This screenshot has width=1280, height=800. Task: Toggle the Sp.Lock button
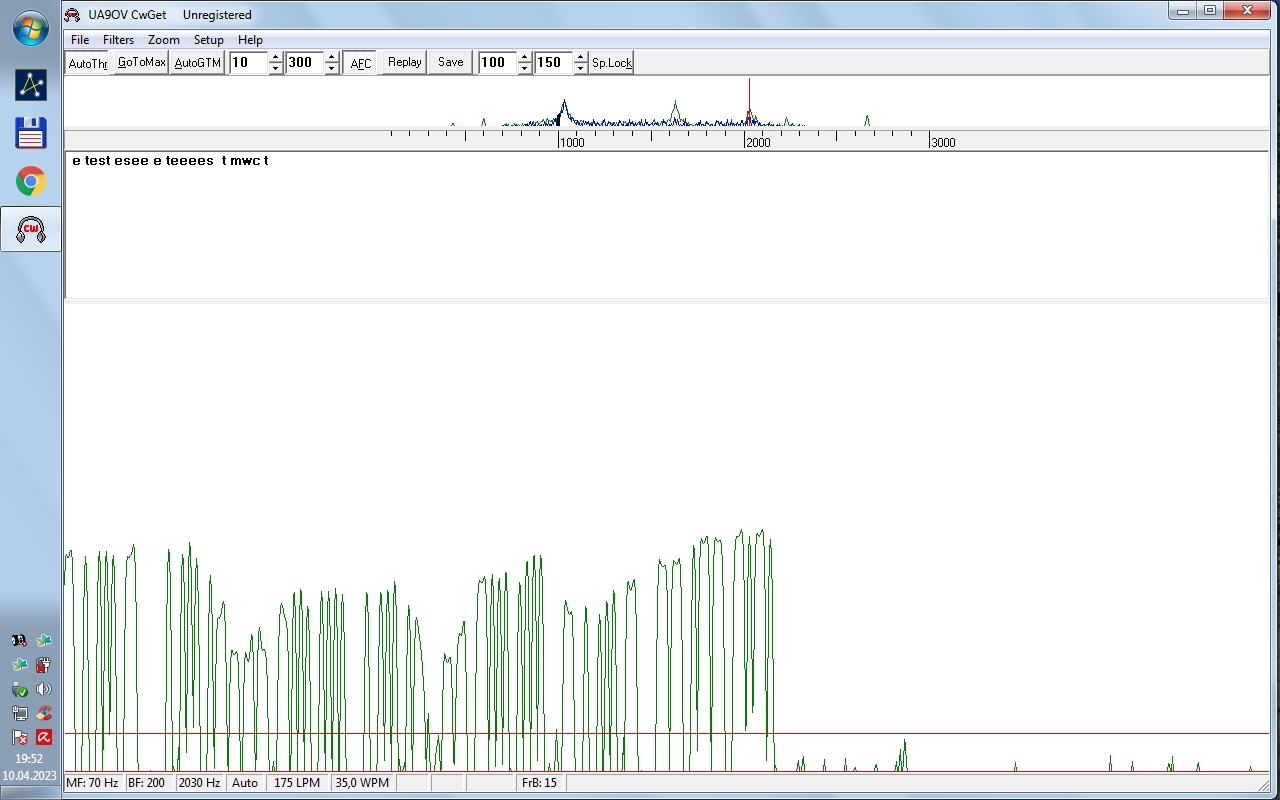pos(611,63)
